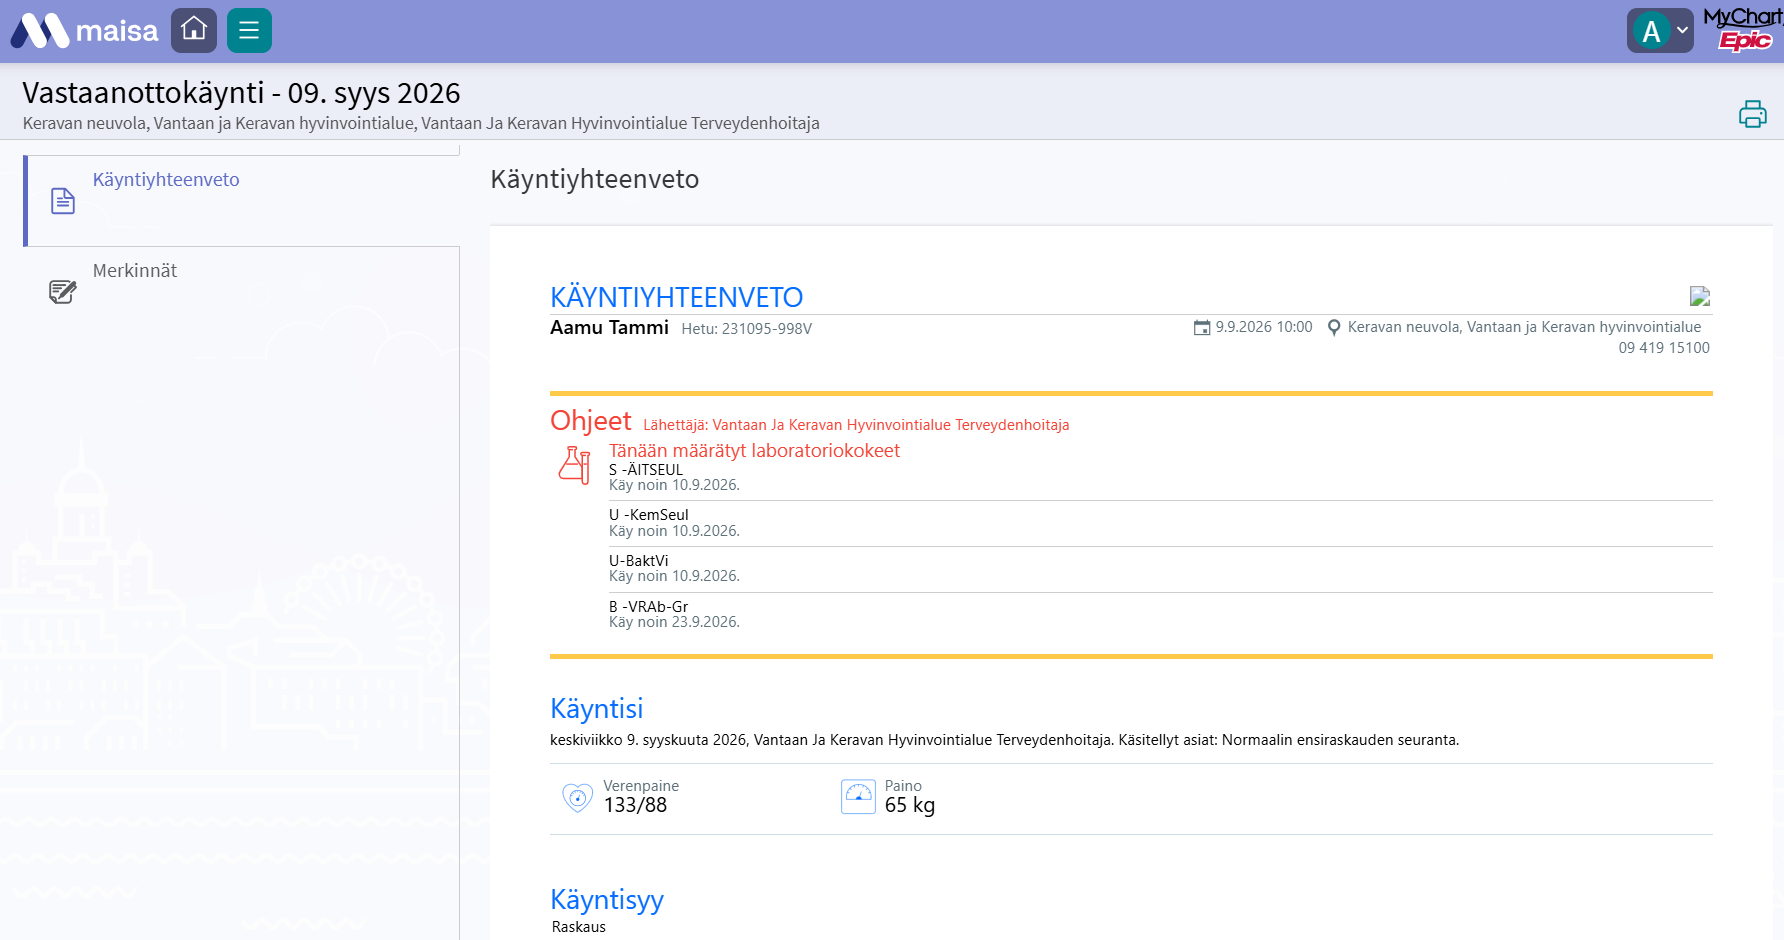Click the MyChart Epic logo

pos(1743,29)
